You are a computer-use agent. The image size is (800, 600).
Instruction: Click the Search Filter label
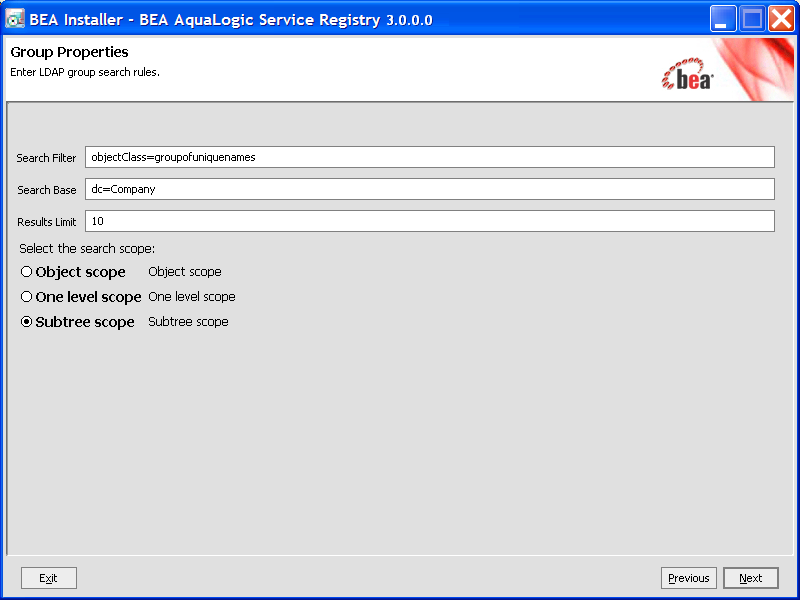[46, 158]
